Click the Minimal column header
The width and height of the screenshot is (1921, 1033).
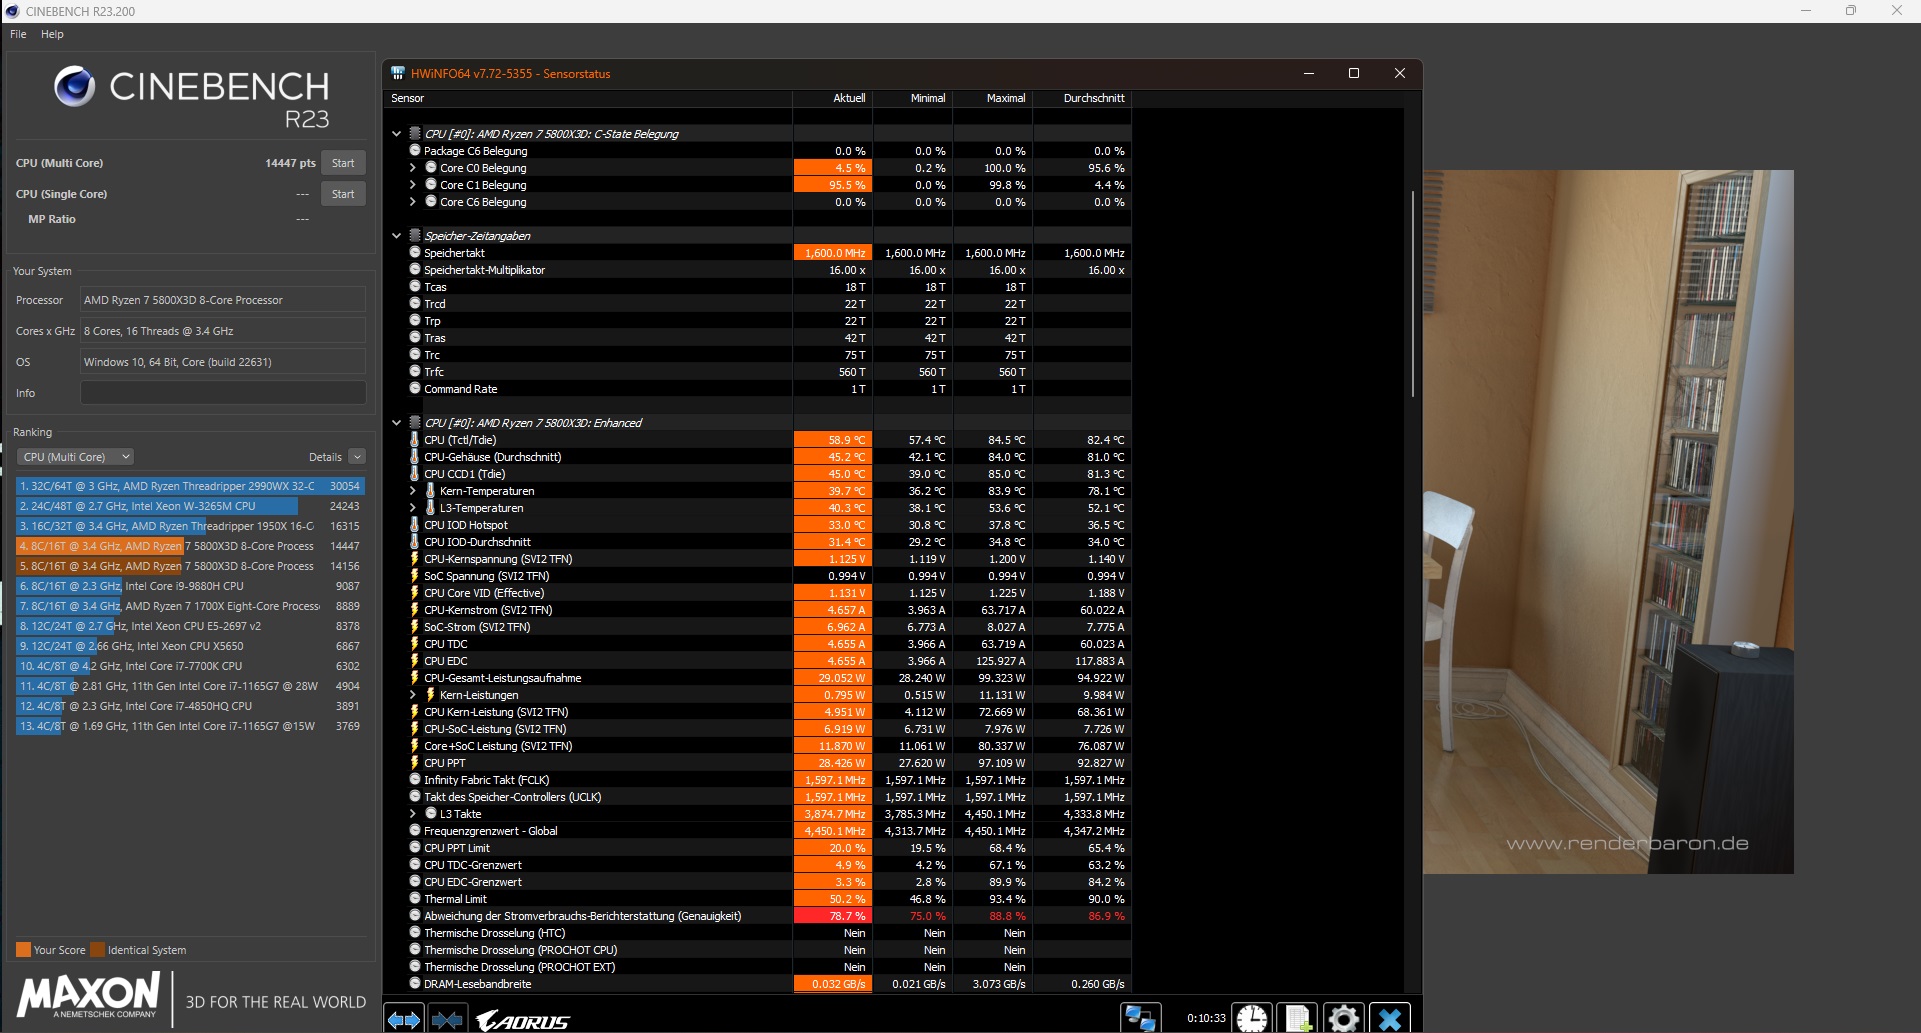tap(913, 98)
